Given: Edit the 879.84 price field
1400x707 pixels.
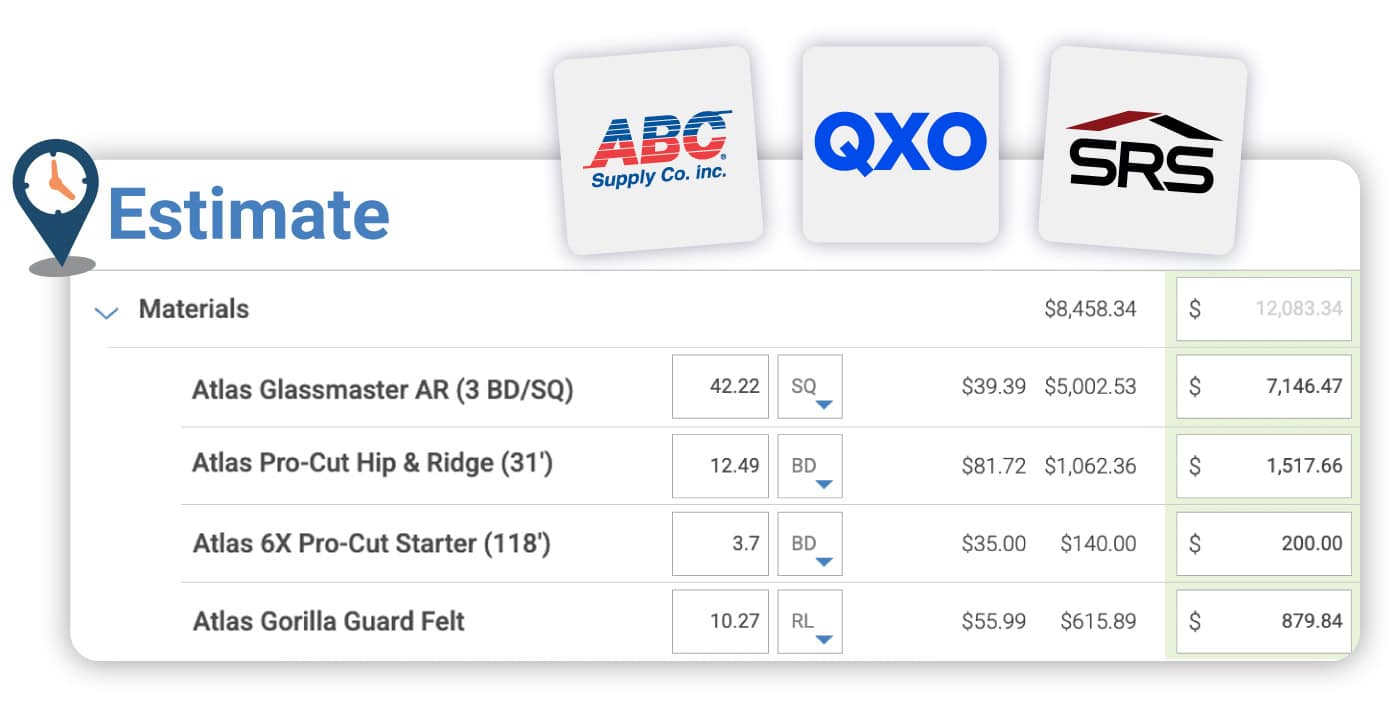Looking at the screenshot, I should pyautogui.click(x=1263, y=622).
